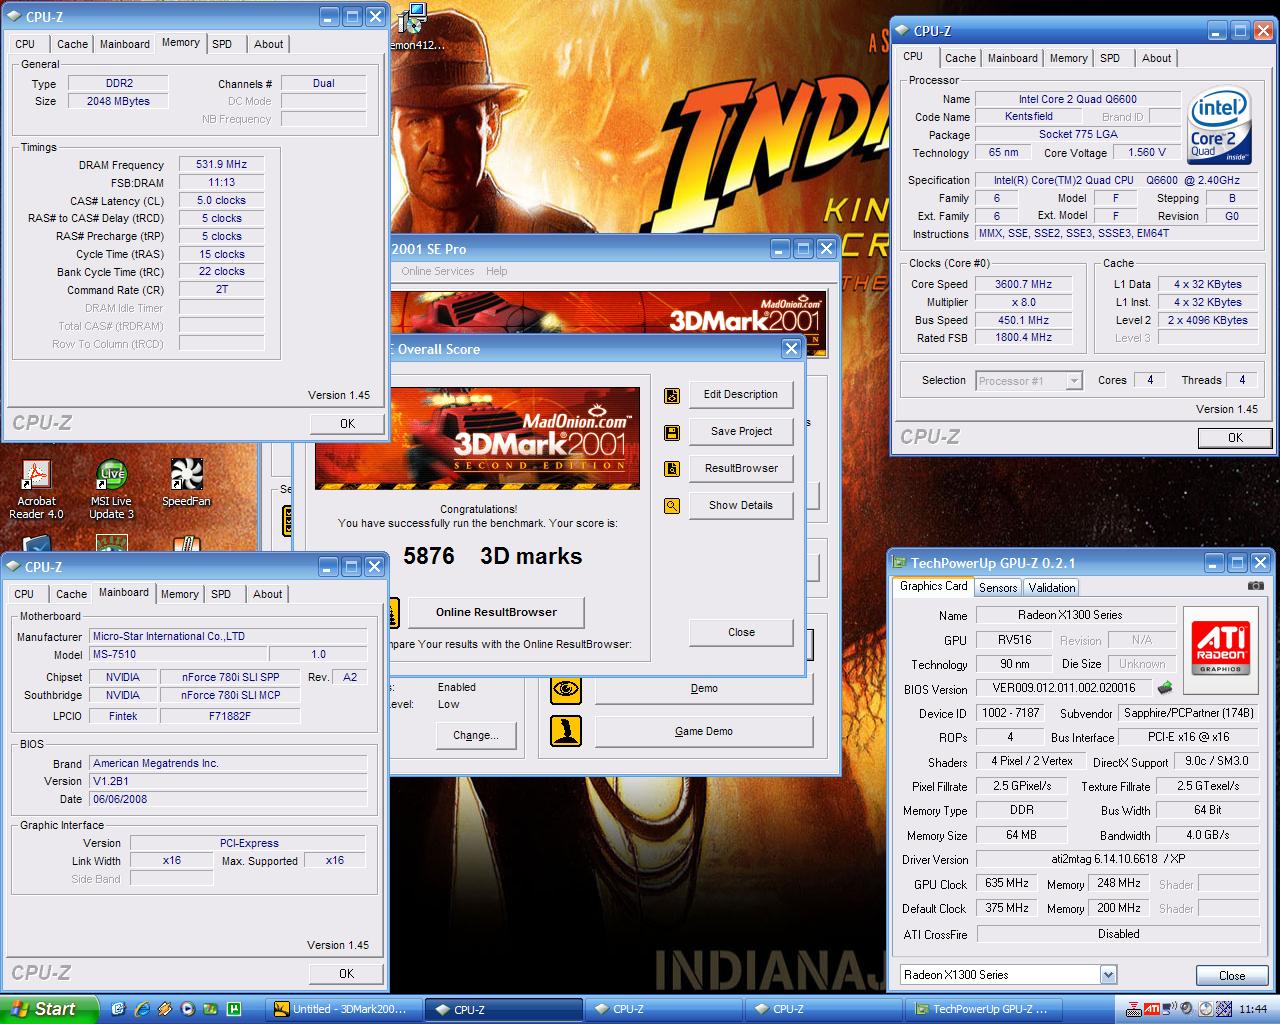Open the Validation tab in GPU-Z
The width and height of the screenshot is (1280, 1024).
point(1052,588)
